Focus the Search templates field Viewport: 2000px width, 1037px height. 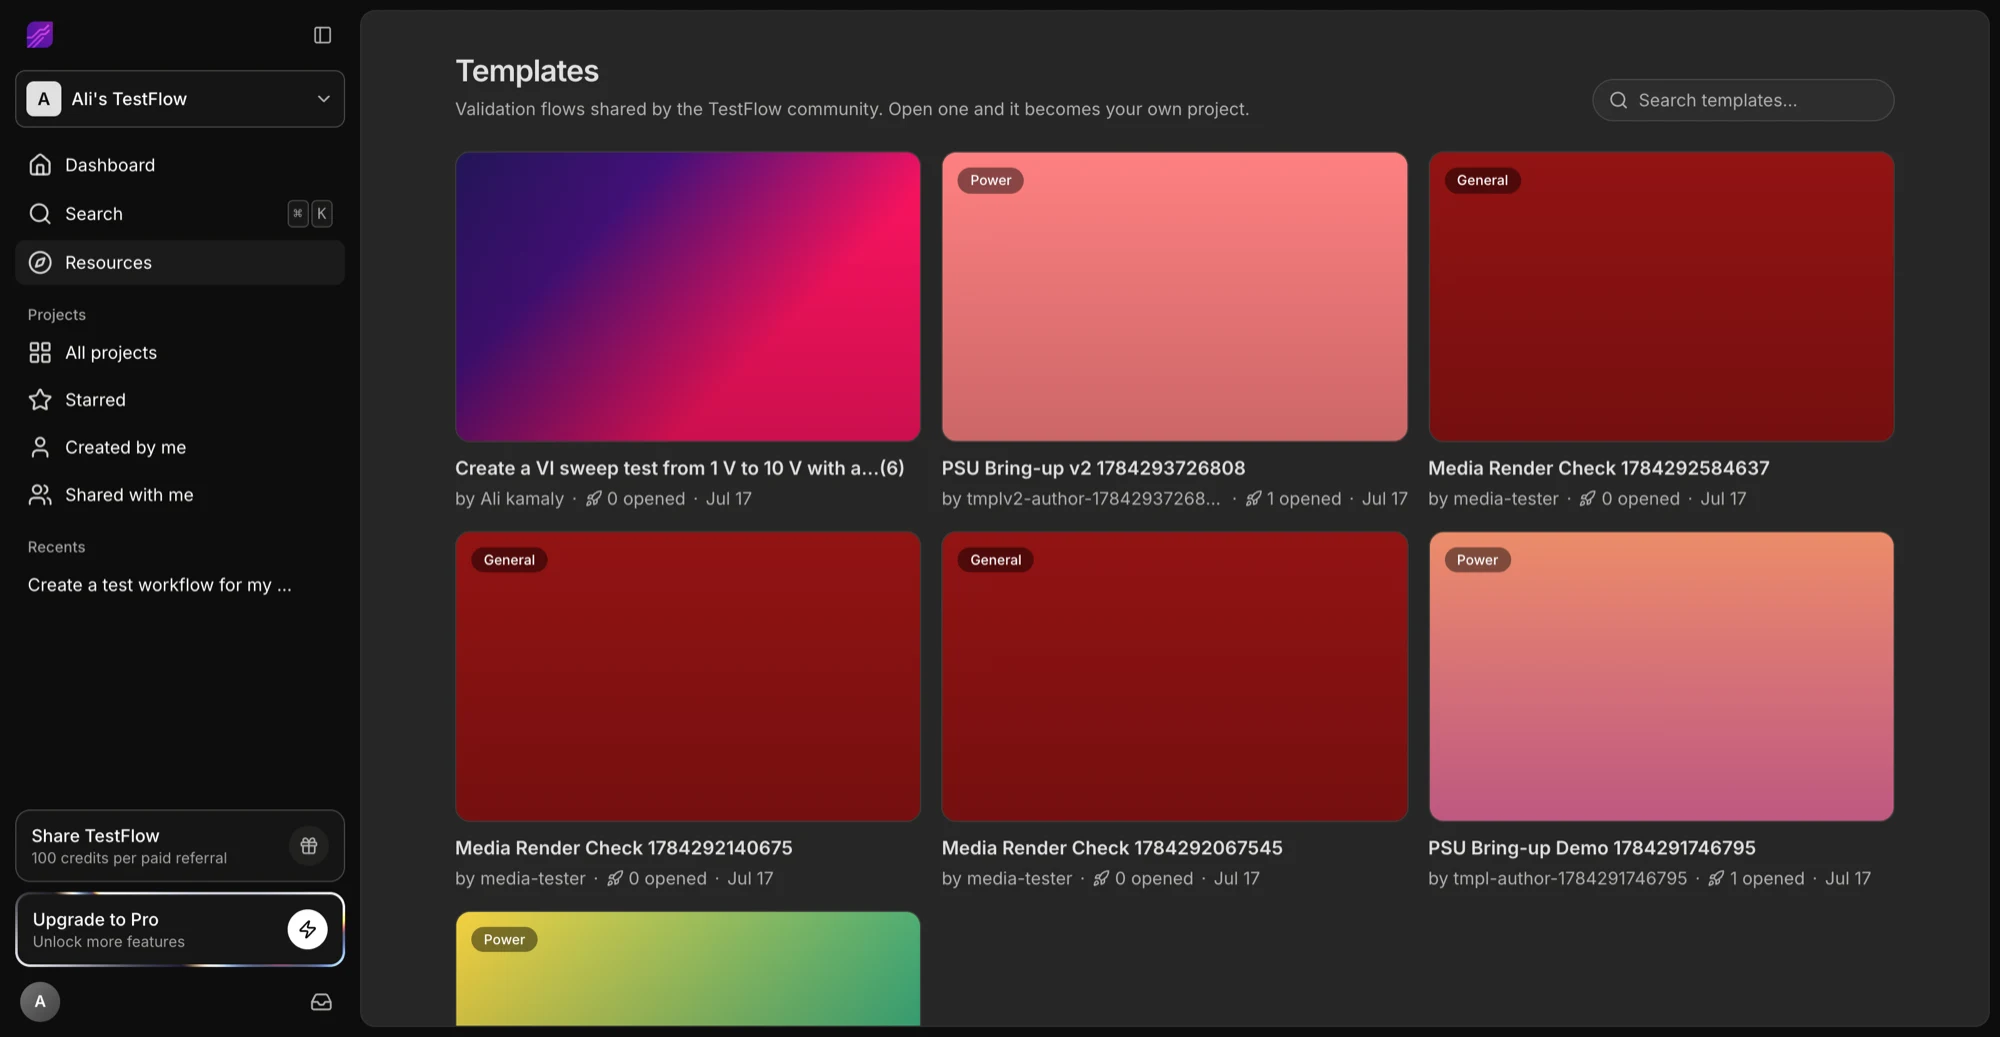(x=1743, y=100)
